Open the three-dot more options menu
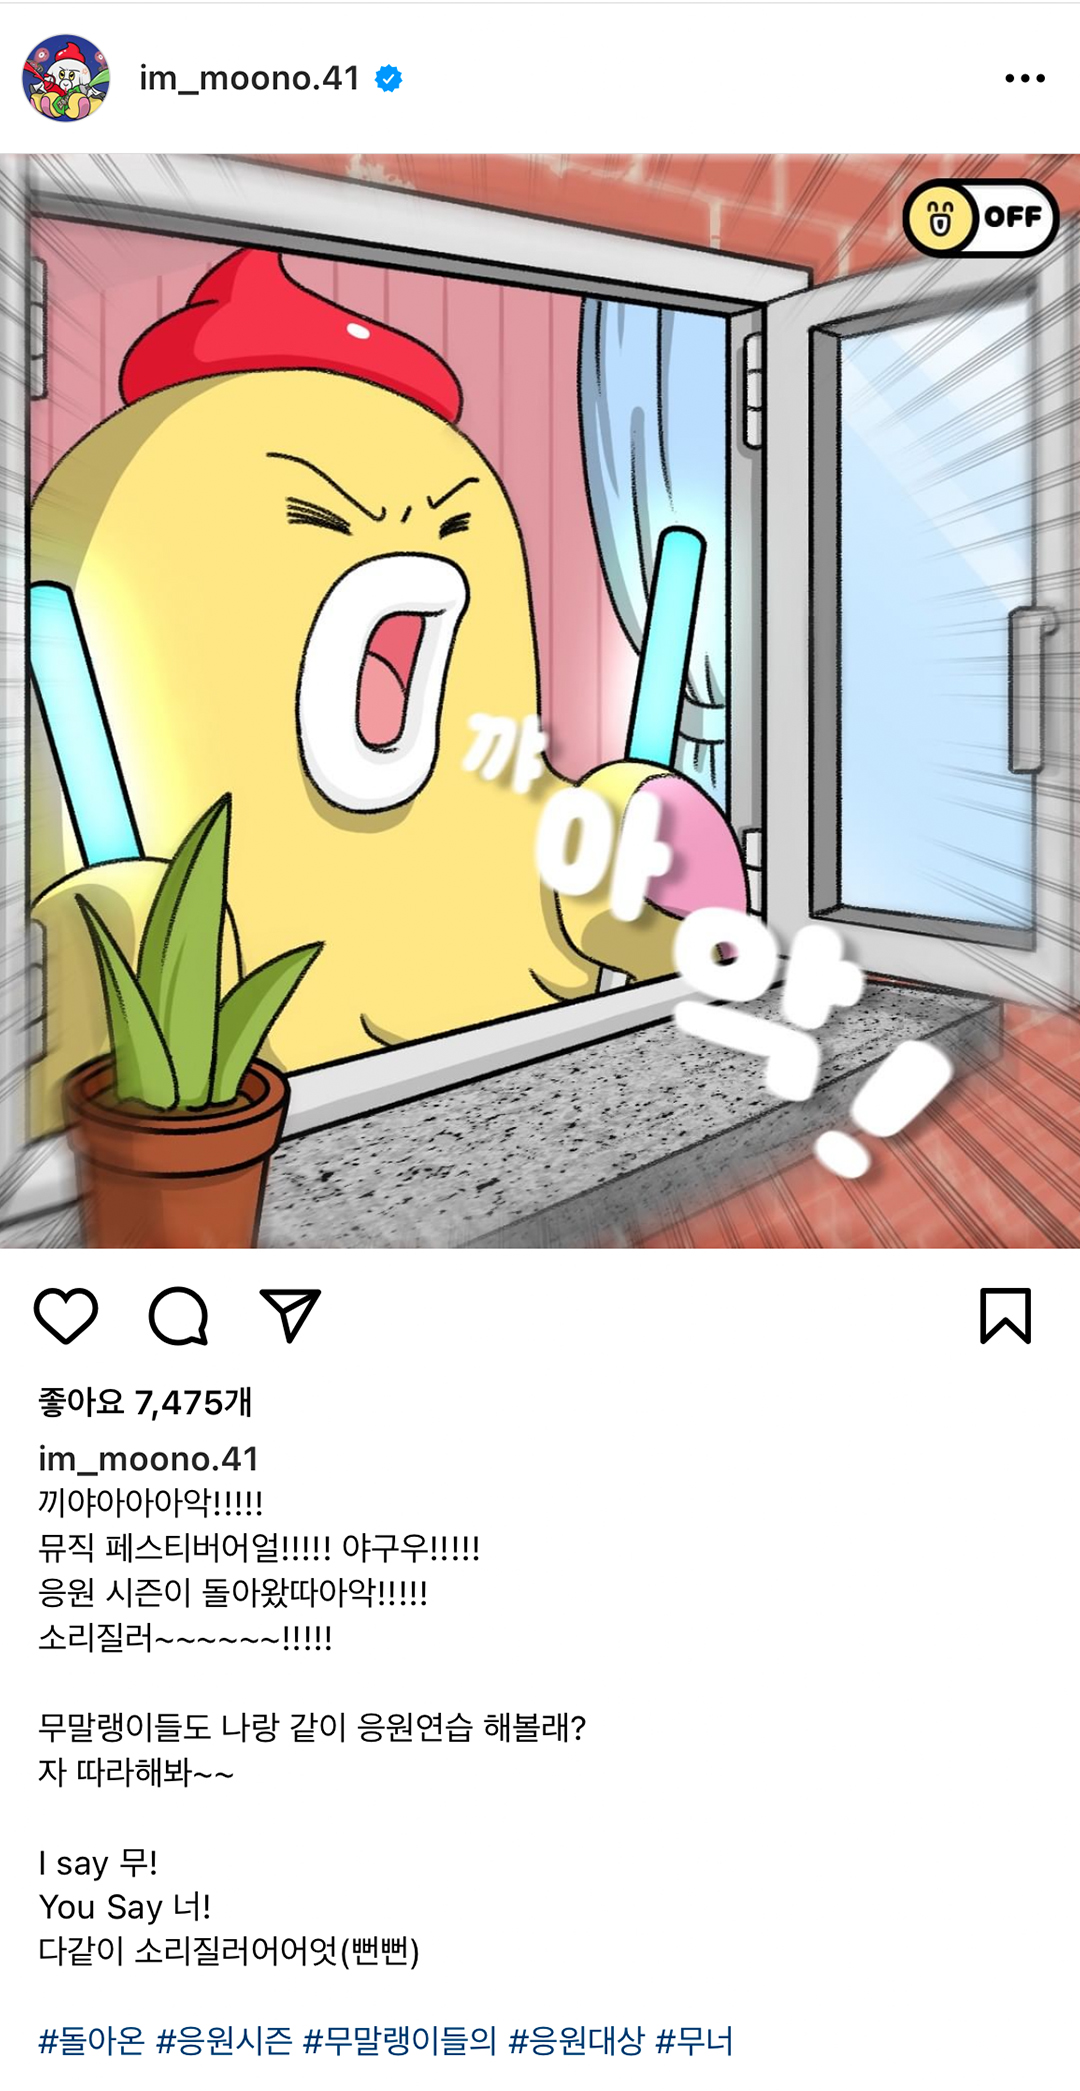The width and height of the screenshot is (1080, 2091). pos(1025,78)
